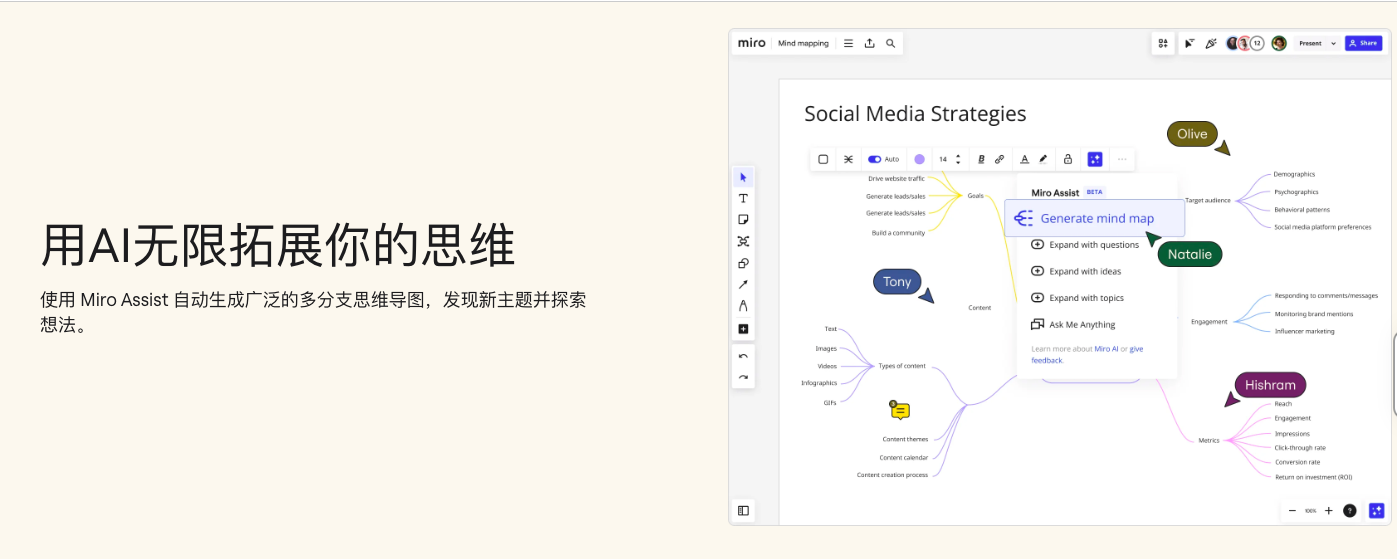This screenshot has width=1397, height=559.
Task: Click the lock icon in toolbar
Action: click(1068, 159)
